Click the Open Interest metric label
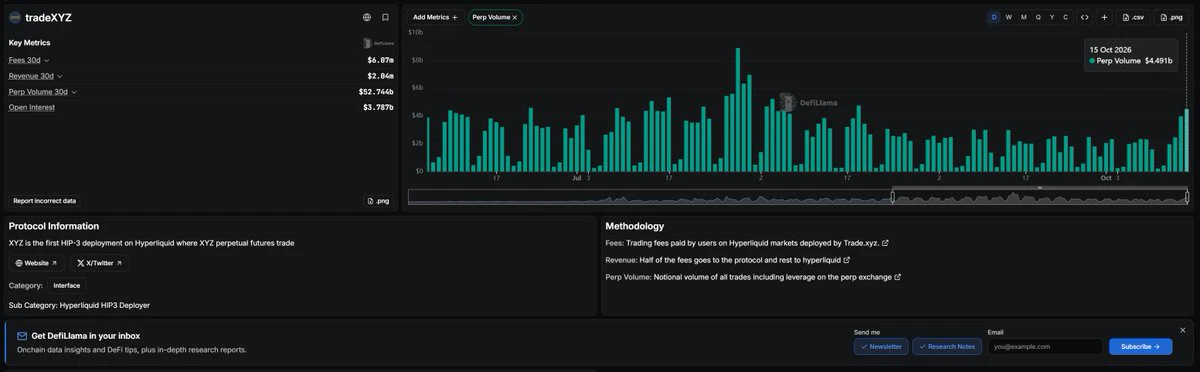The image size is (1200, 372). 32,107
